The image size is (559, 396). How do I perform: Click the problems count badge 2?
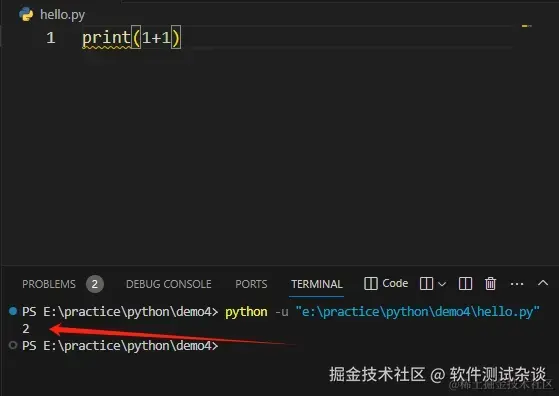tap(95, 284)
